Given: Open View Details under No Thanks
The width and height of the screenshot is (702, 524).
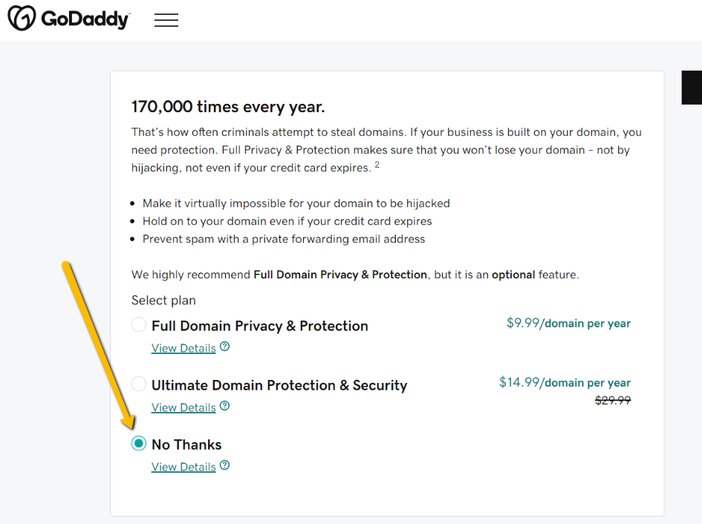Looking at the screenshot, I should 183,467.
